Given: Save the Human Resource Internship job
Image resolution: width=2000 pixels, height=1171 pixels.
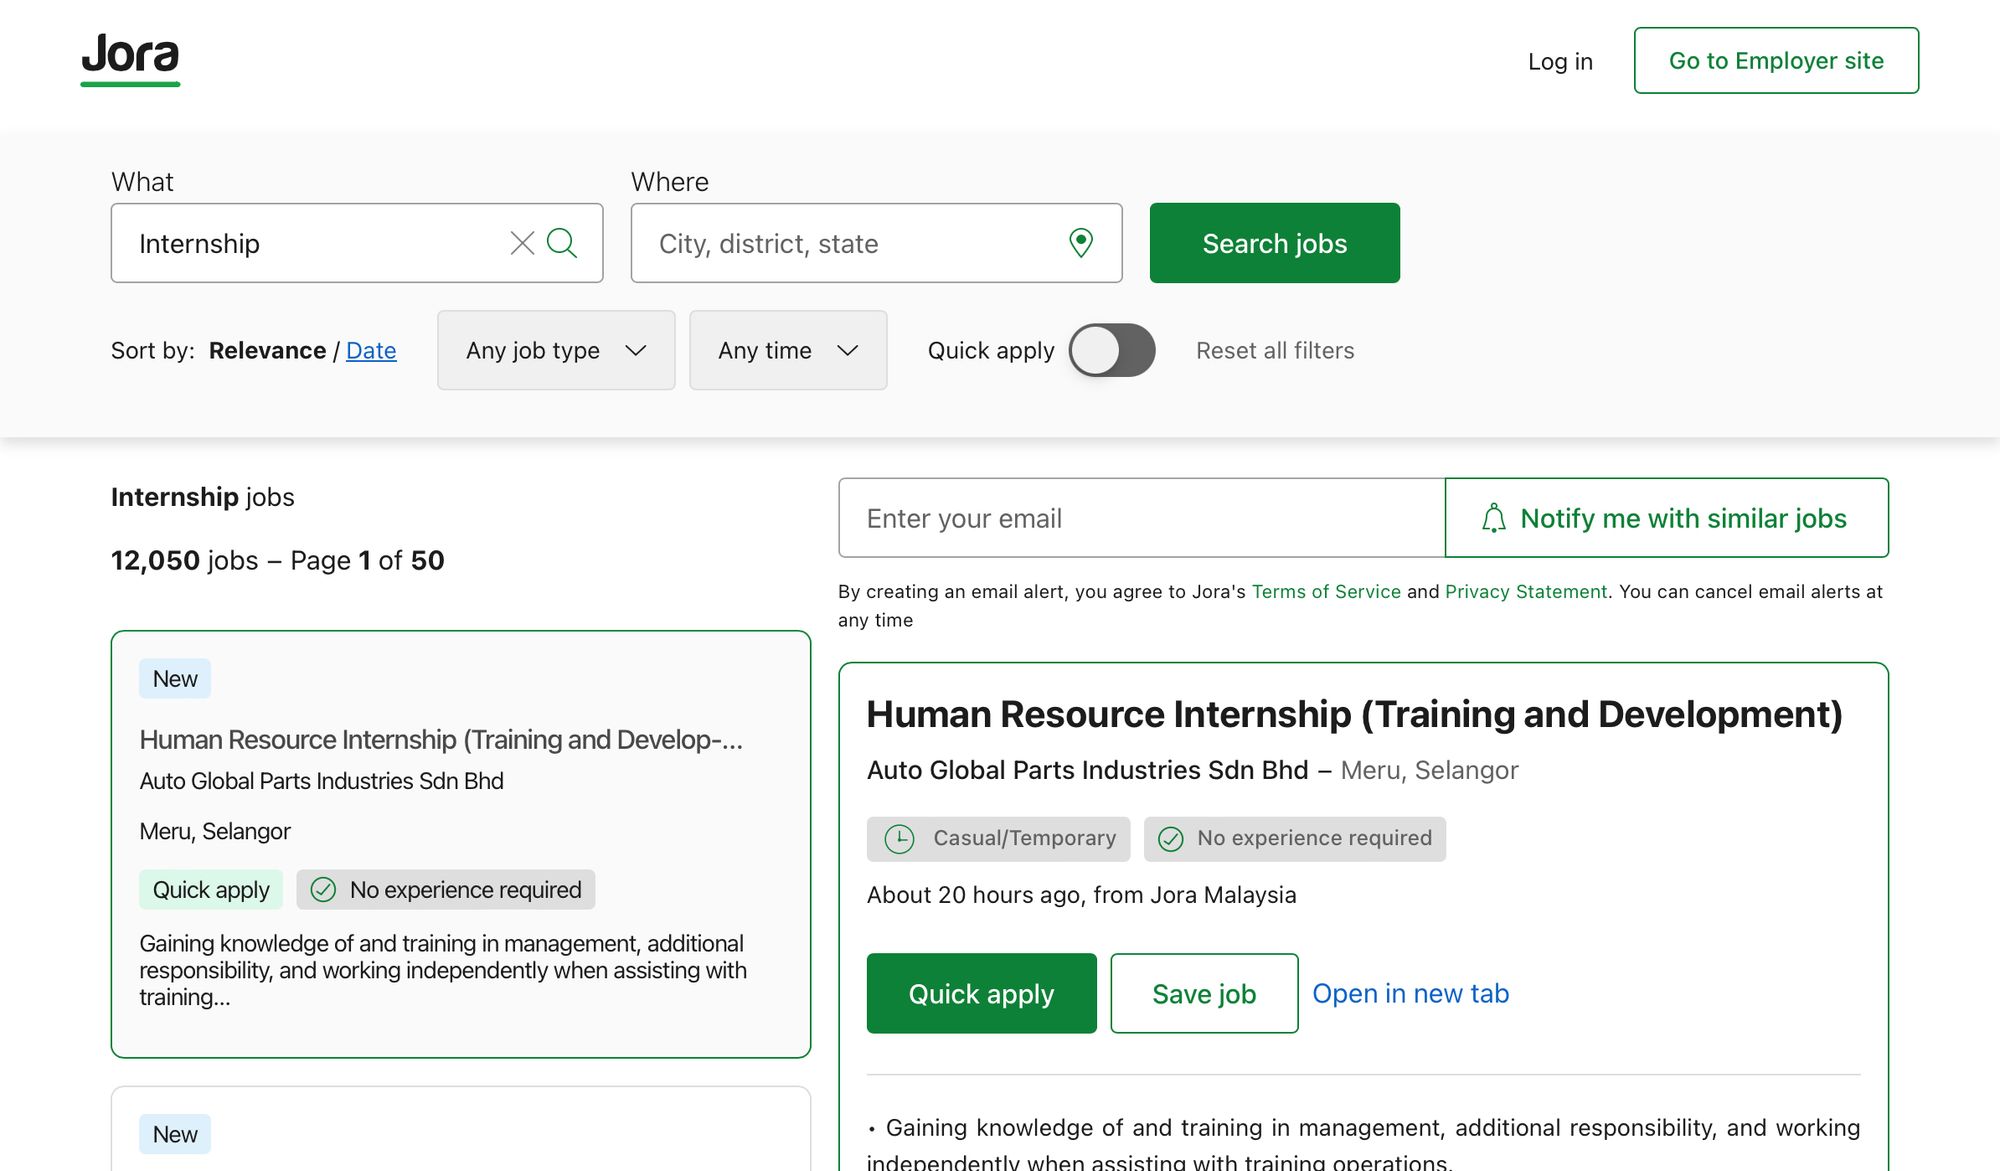Looking at the screenshot, I should (x=1203, y=993).
